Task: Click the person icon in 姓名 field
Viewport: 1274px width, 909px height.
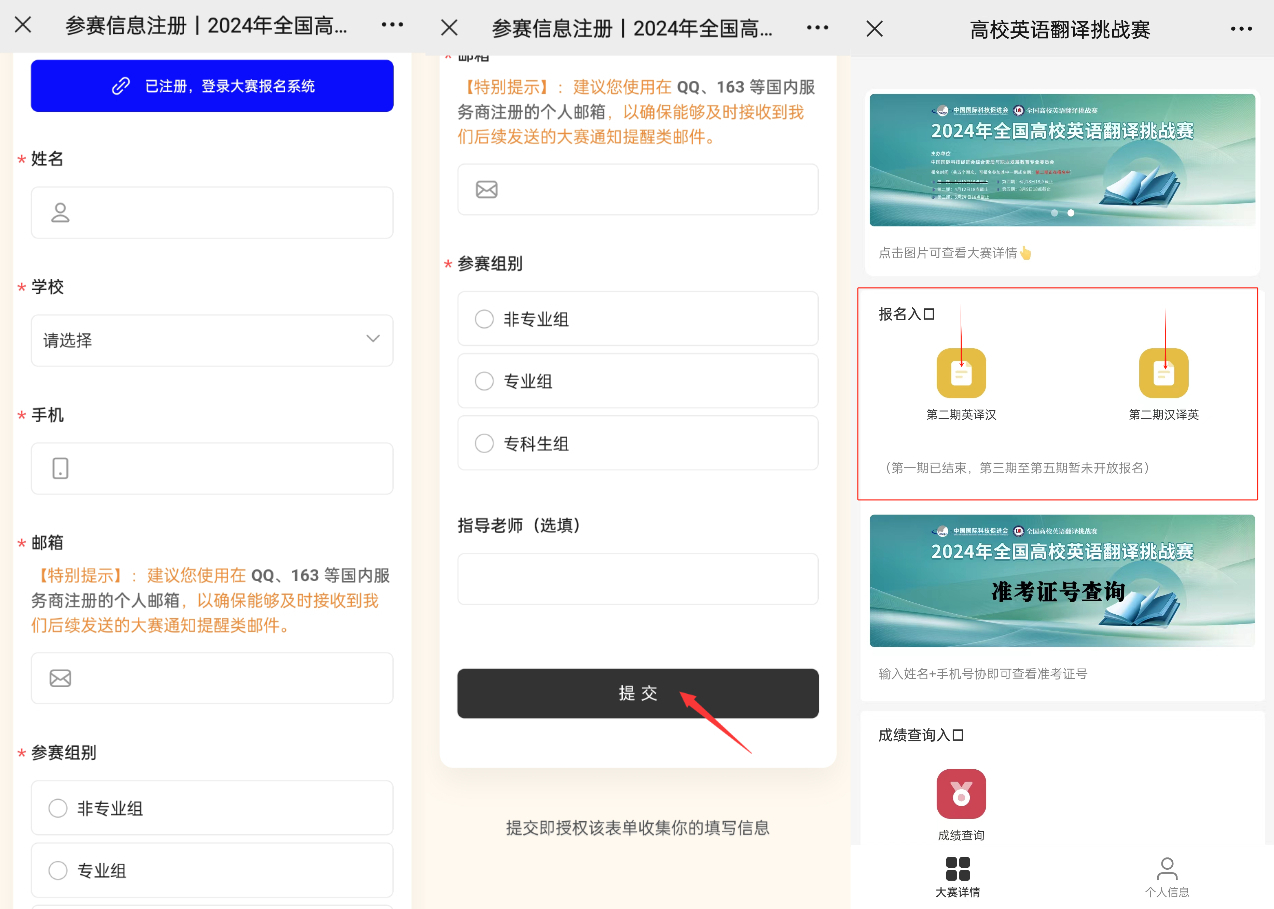Action: click(x=60, y=213)
